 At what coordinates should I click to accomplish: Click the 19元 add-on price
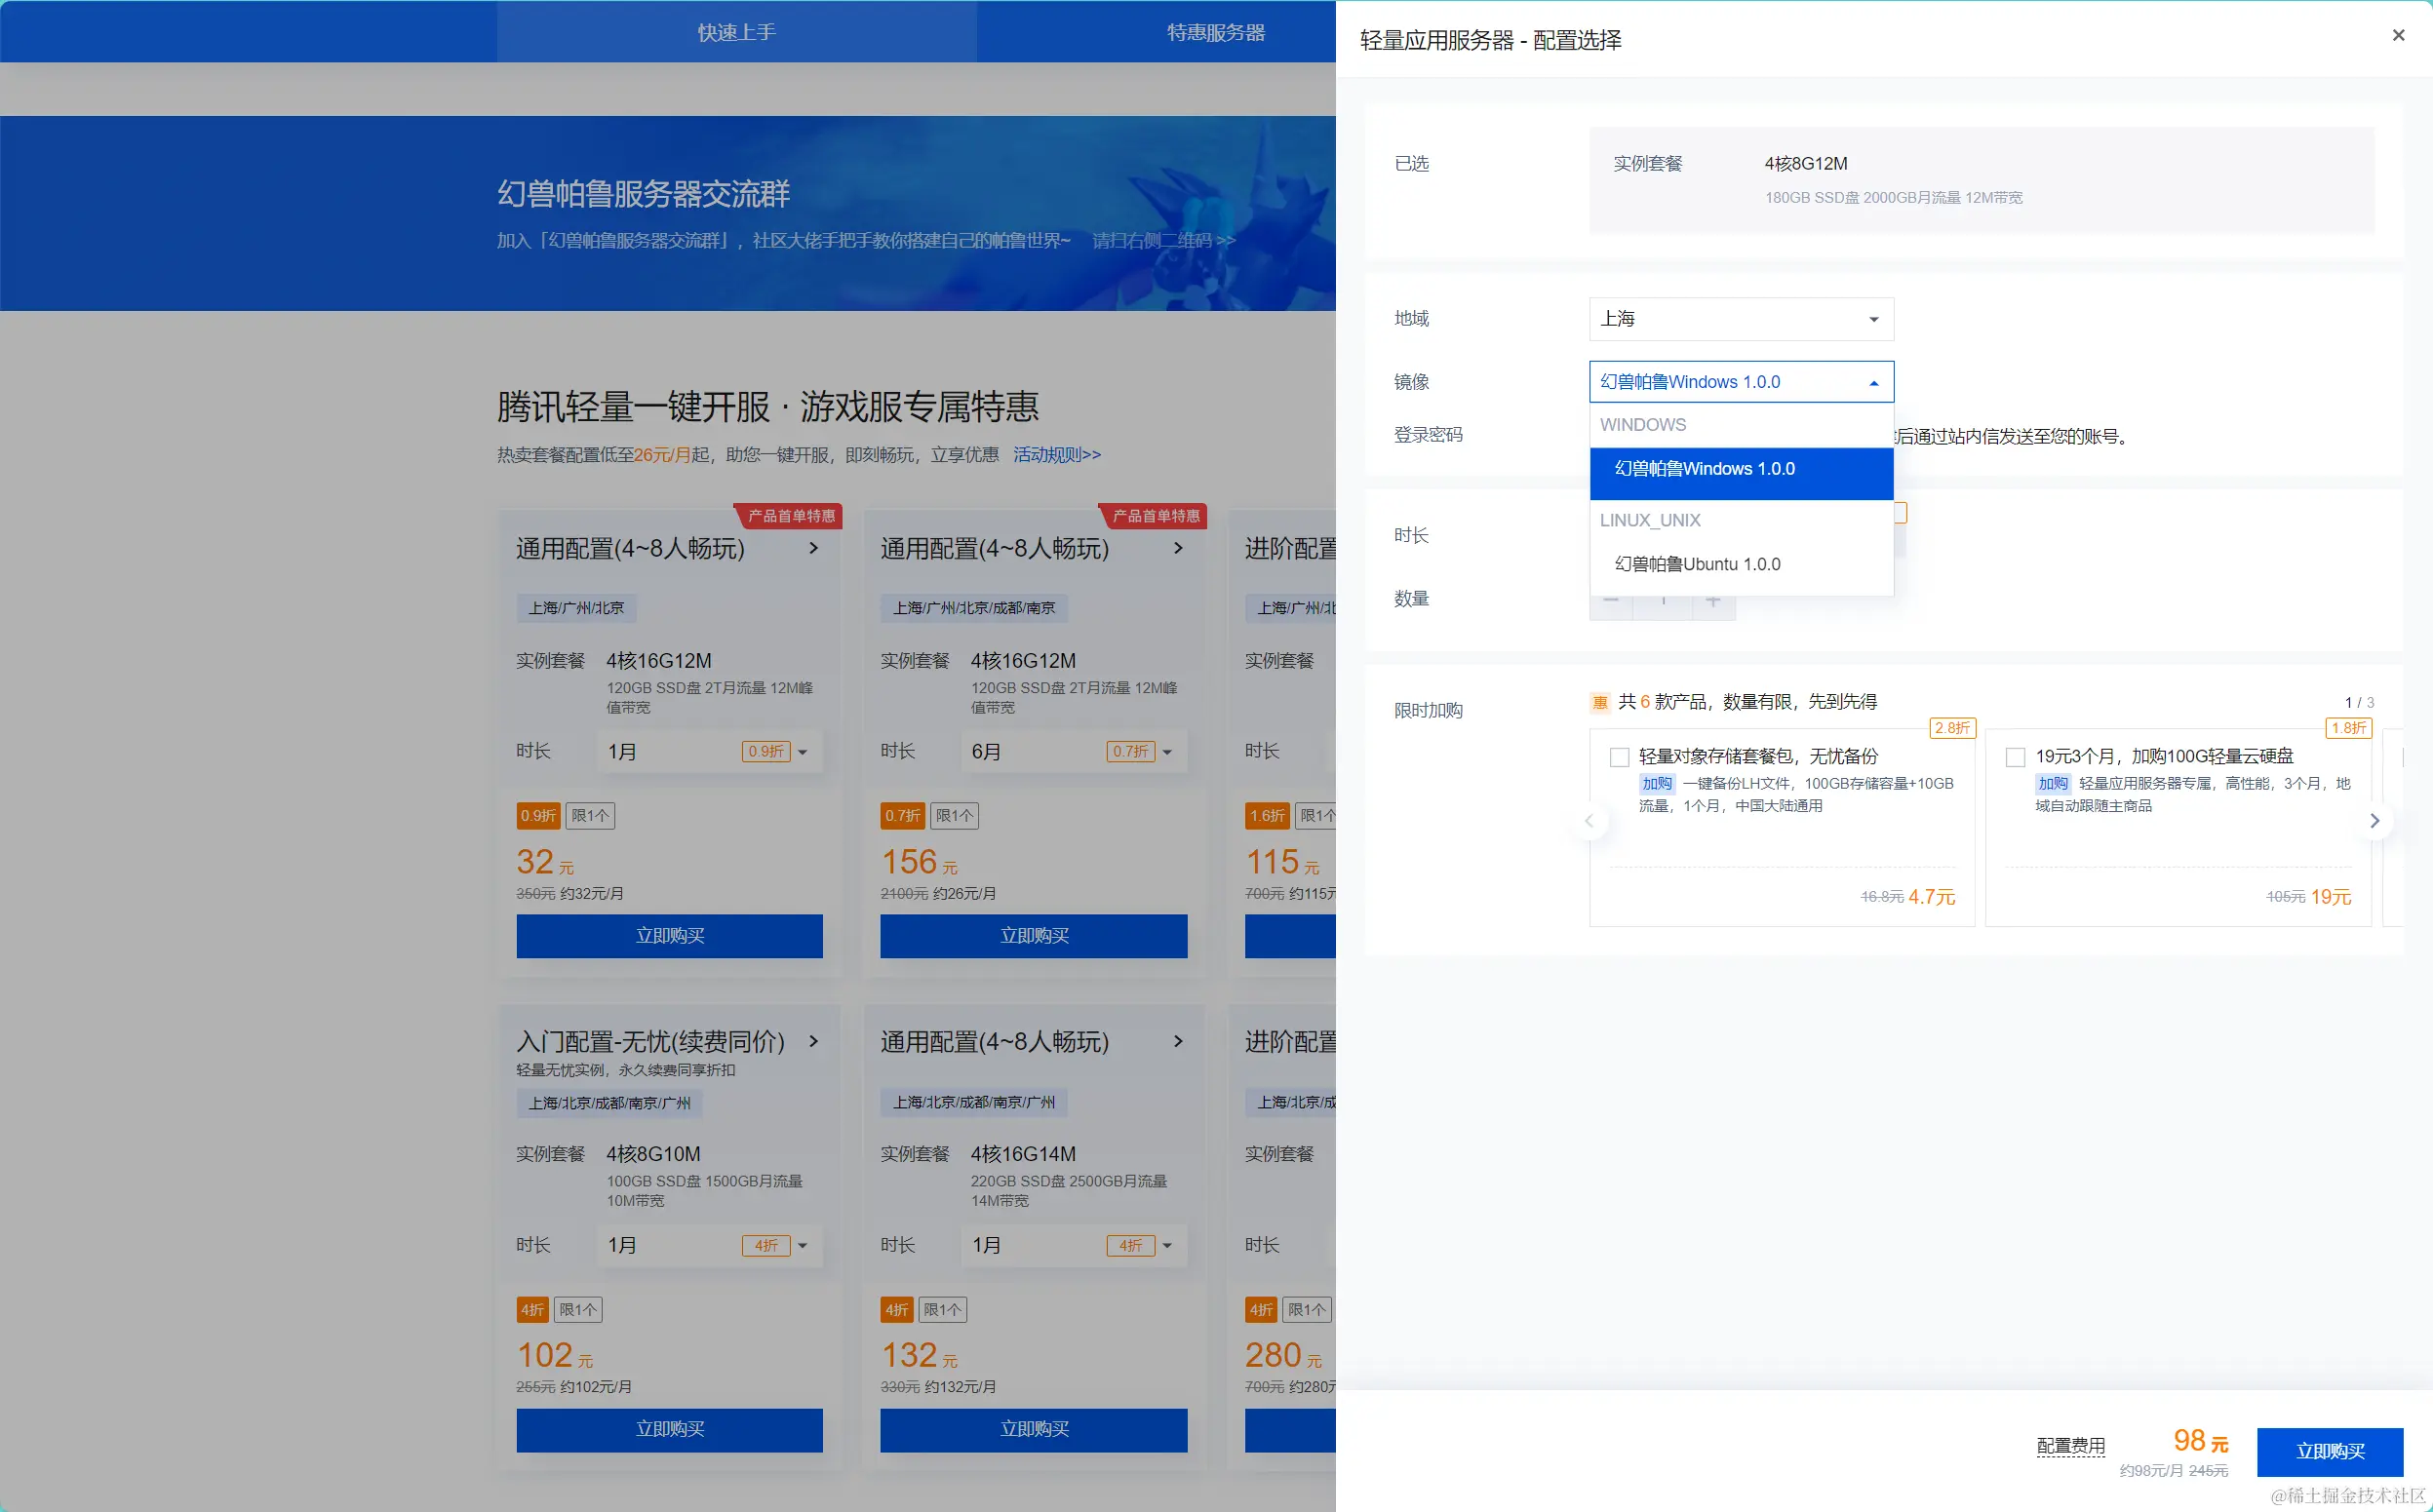coord(2329,897)
